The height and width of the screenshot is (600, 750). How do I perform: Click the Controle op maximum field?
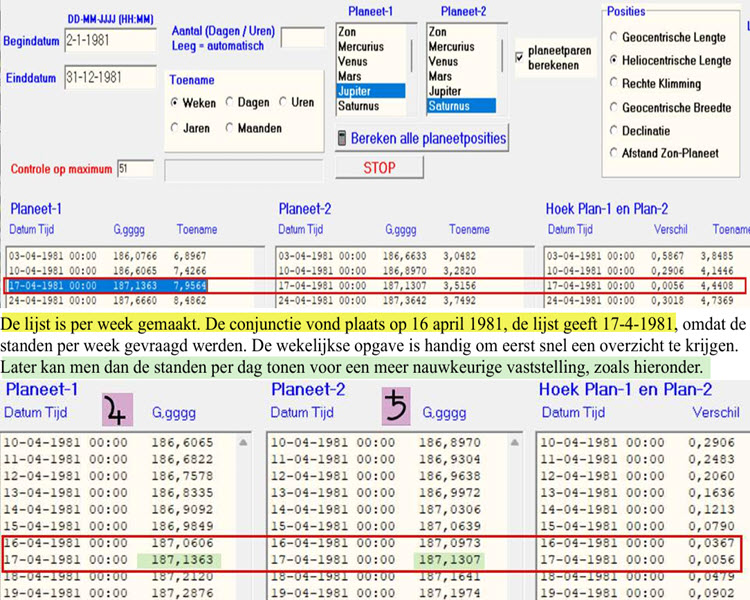136,168
